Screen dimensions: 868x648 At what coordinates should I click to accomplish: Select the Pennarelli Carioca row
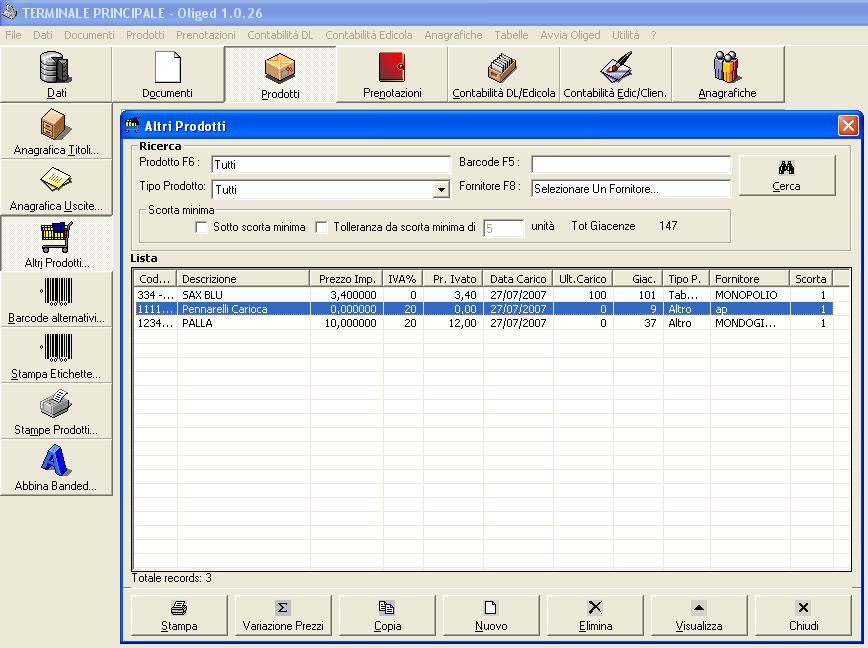tap(484, 309)
